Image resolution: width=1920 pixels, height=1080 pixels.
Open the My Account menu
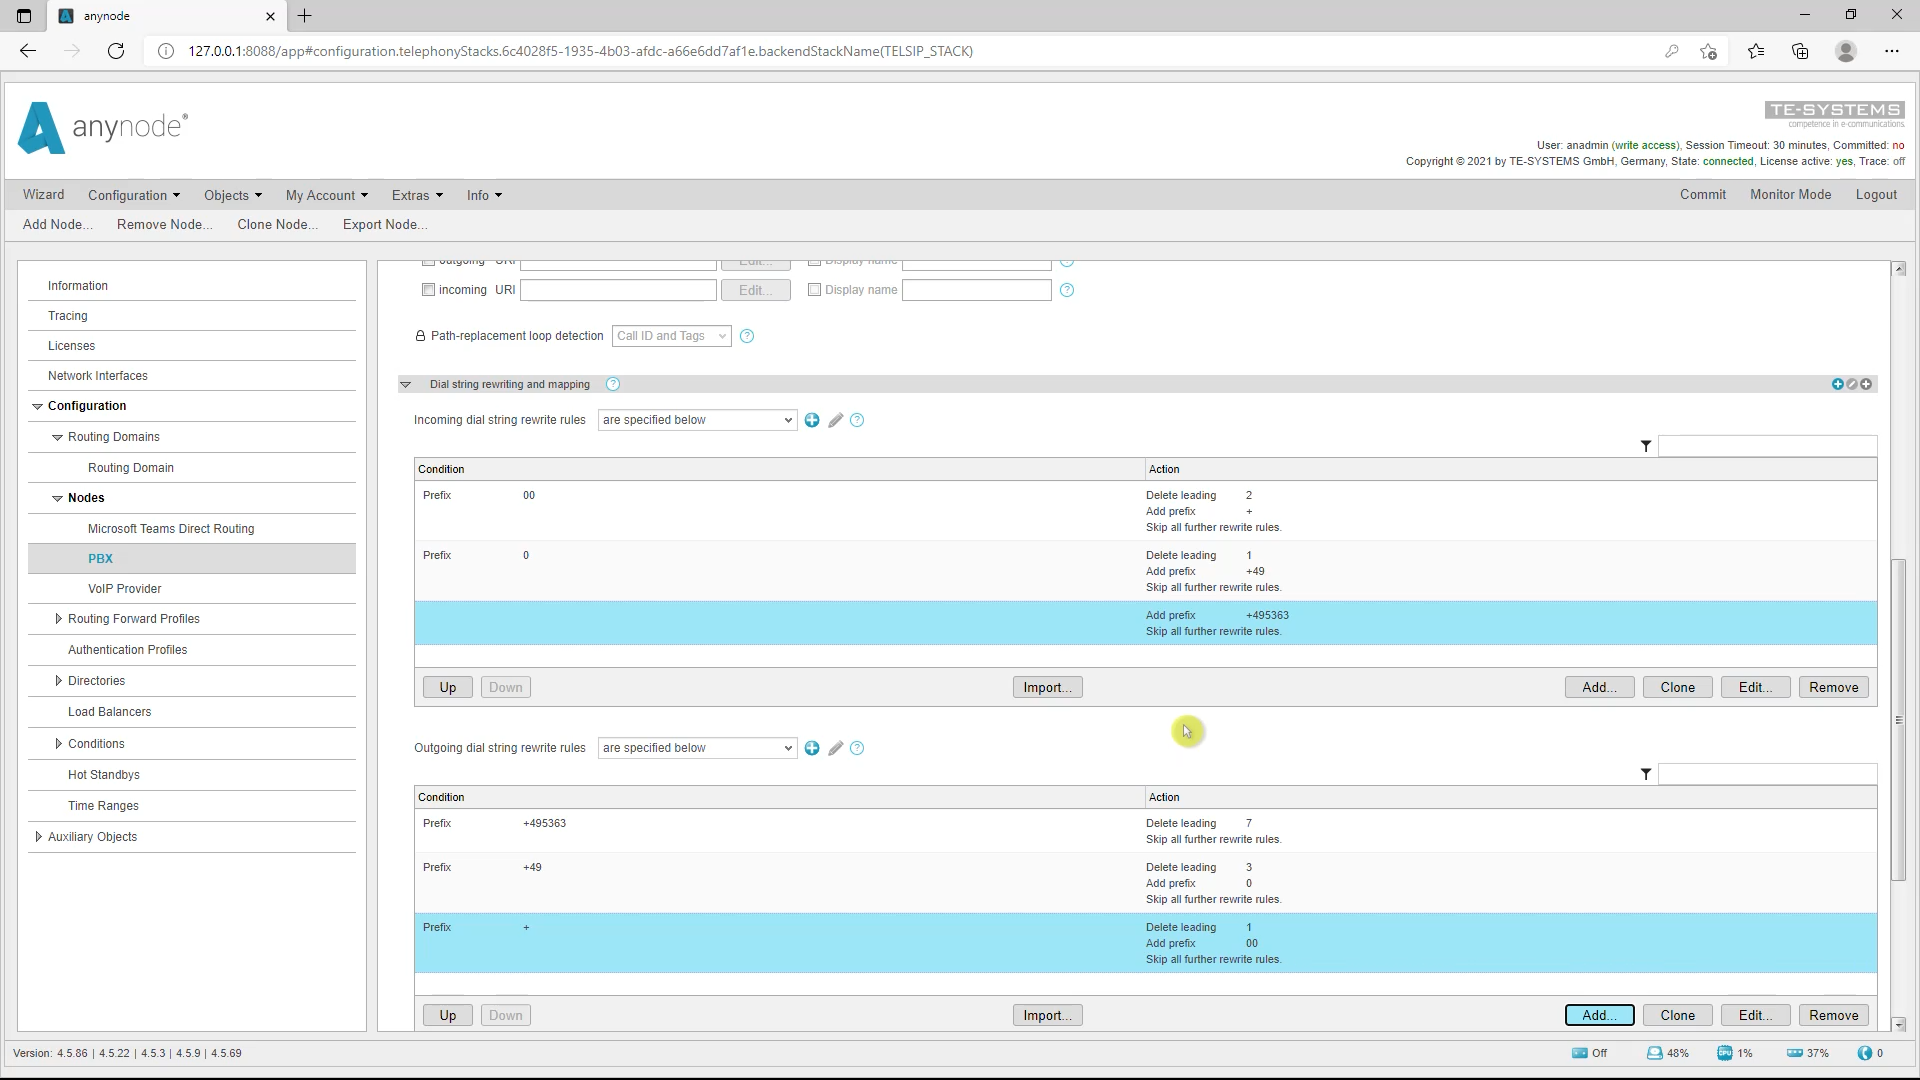click(327, 195)
